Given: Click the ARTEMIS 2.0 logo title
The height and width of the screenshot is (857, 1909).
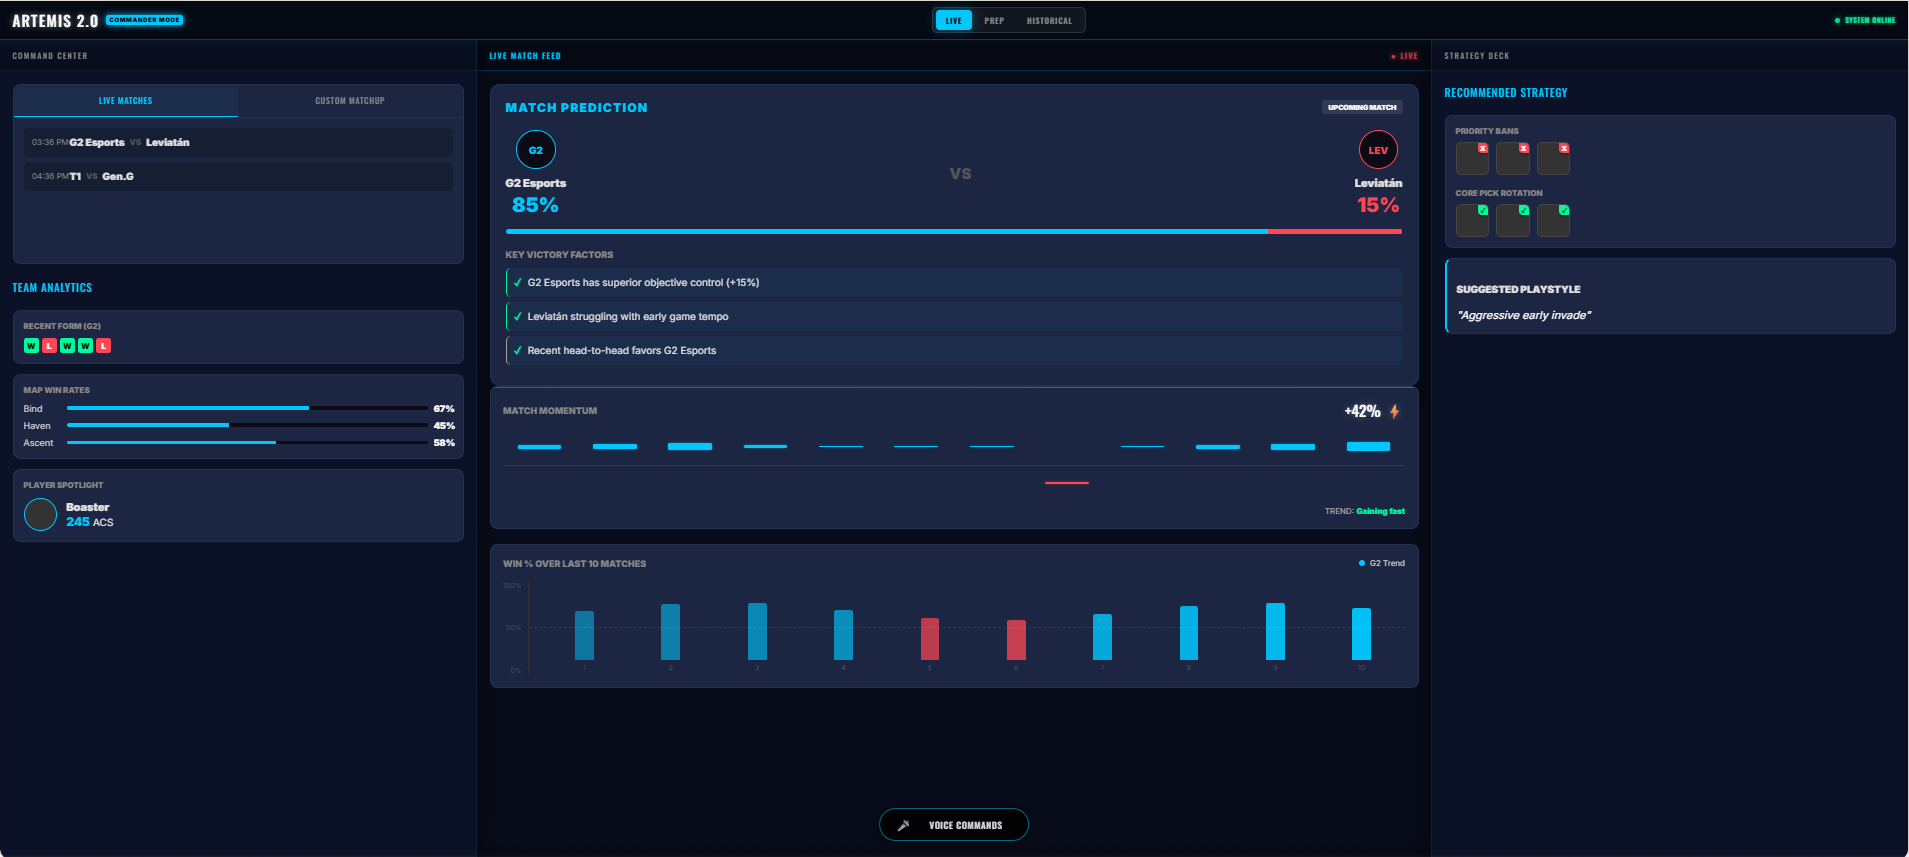Looking at the screenshot, I should (x=55, y=21).
